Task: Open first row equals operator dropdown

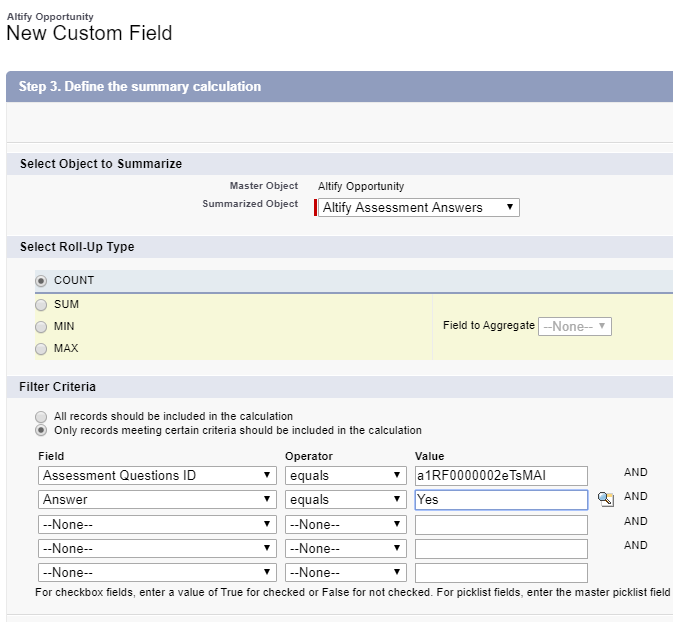Action: pos(346,476)
